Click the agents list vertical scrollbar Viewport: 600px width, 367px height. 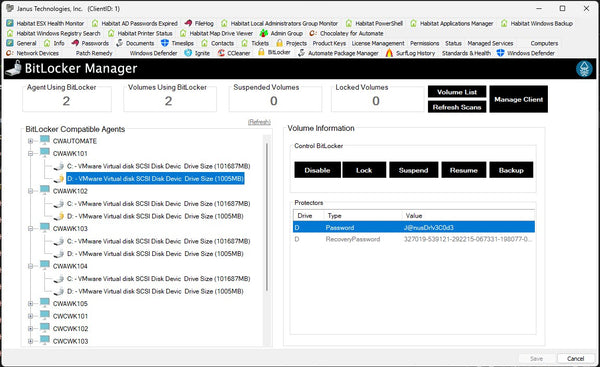point(267,217)
